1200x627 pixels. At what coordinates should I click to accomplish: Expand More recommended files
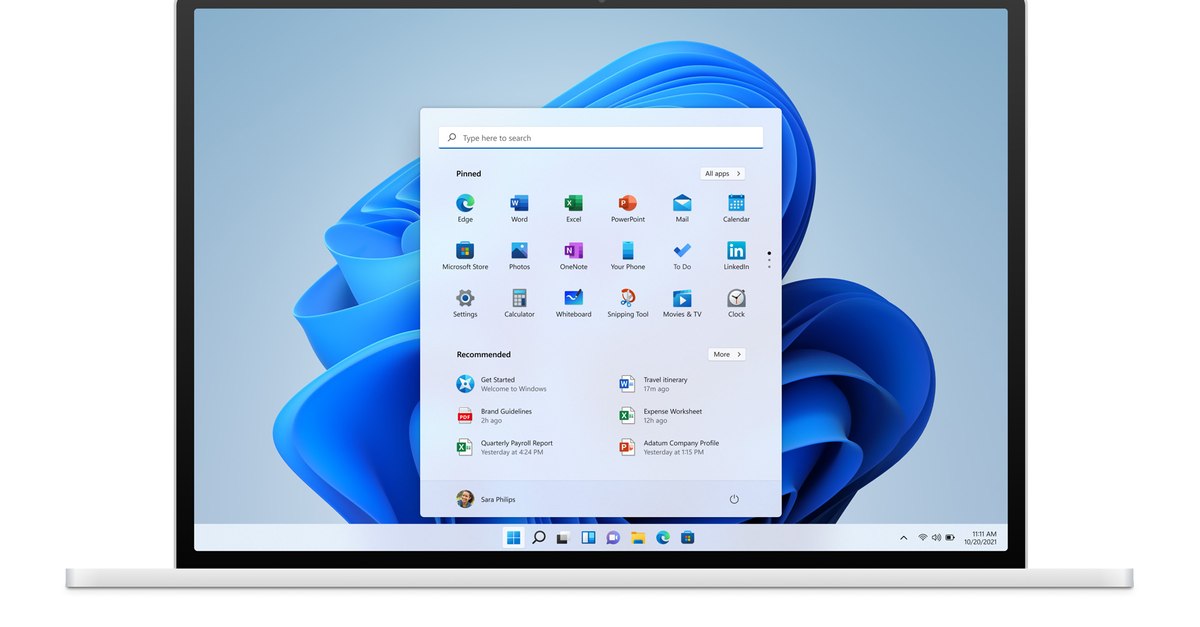[726, 354]
